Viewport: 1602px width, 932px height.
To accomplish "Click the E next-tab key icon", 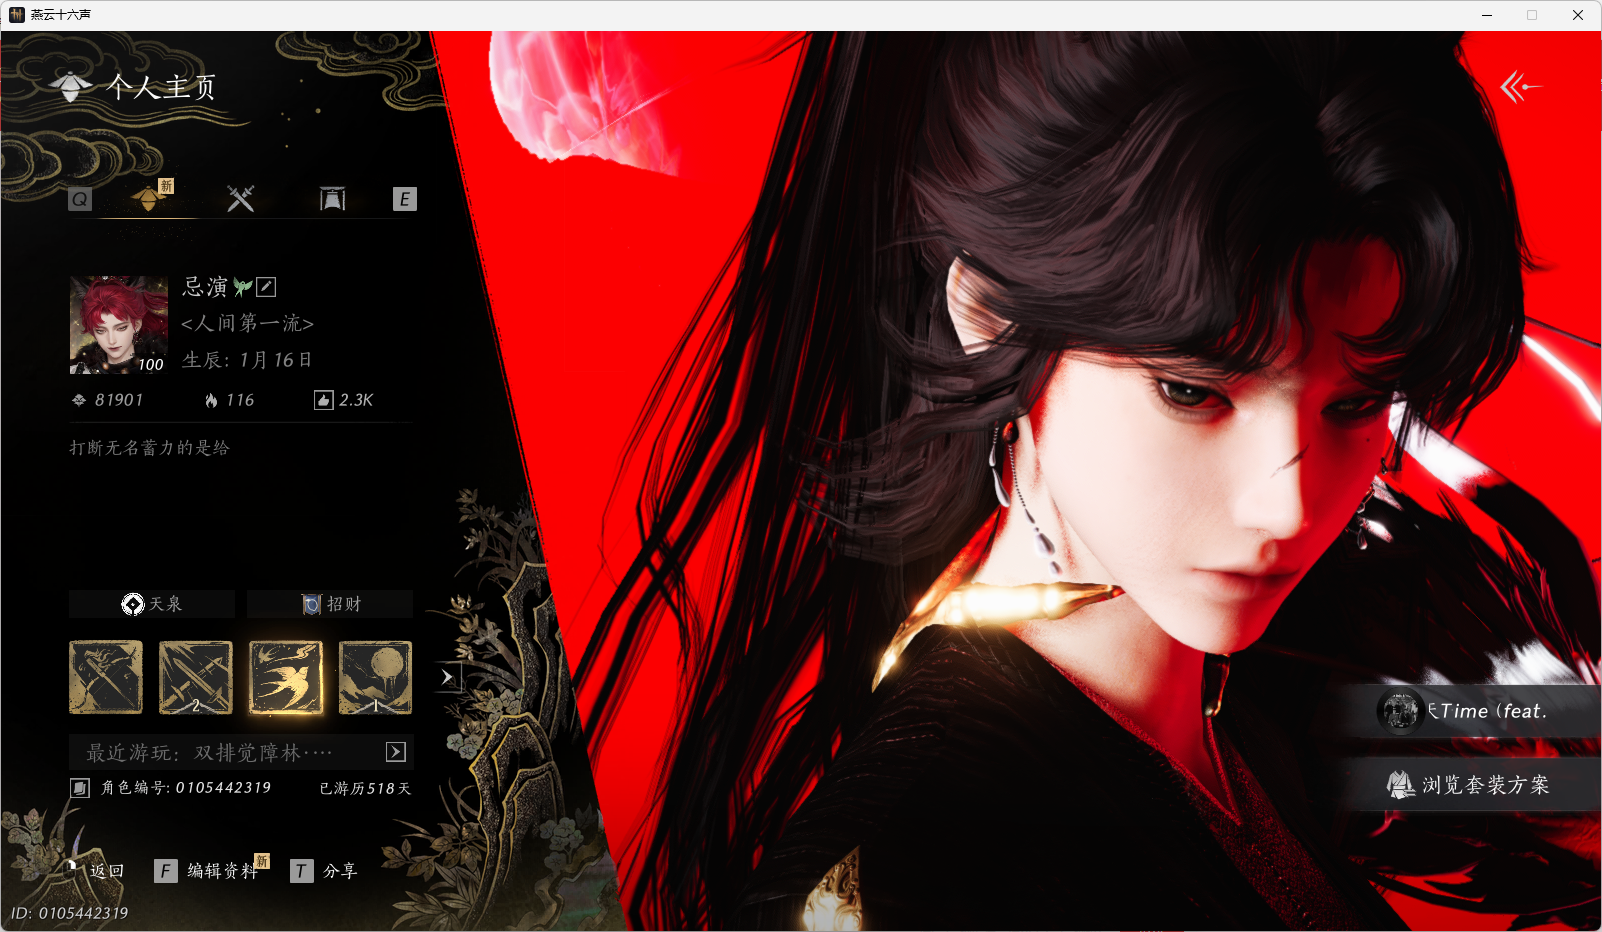I will pyautogui.click(x=405, y=199).
